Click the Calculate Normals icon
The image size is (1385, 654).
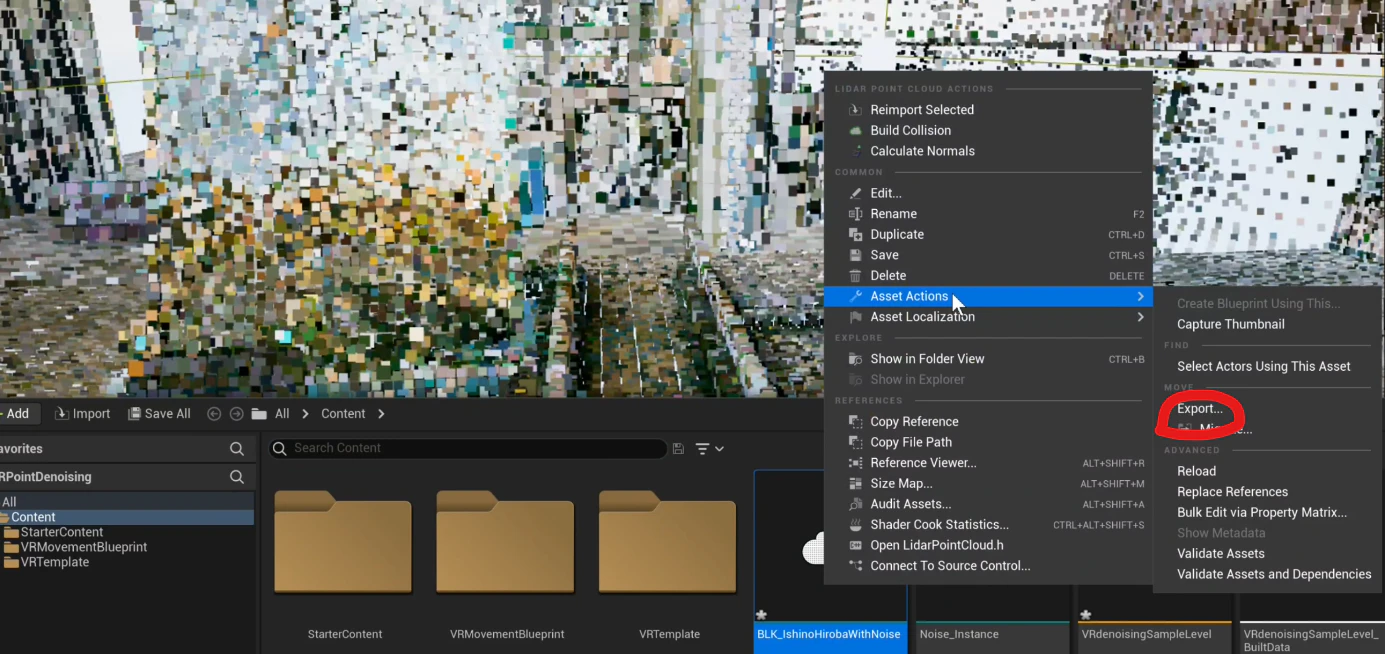855,151
